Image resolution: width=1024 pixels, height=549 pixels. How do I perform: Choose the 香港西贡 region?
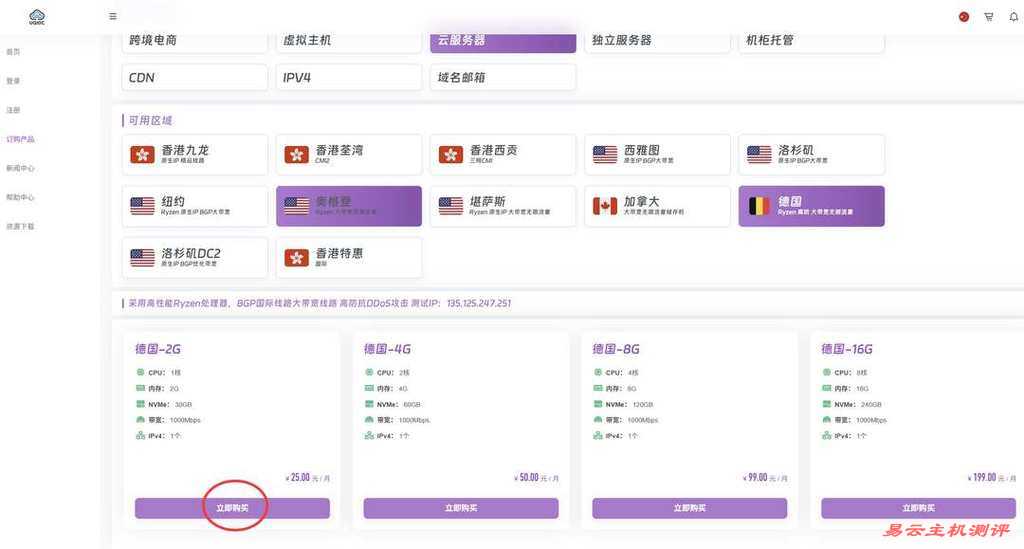click(x=503, y=155)
